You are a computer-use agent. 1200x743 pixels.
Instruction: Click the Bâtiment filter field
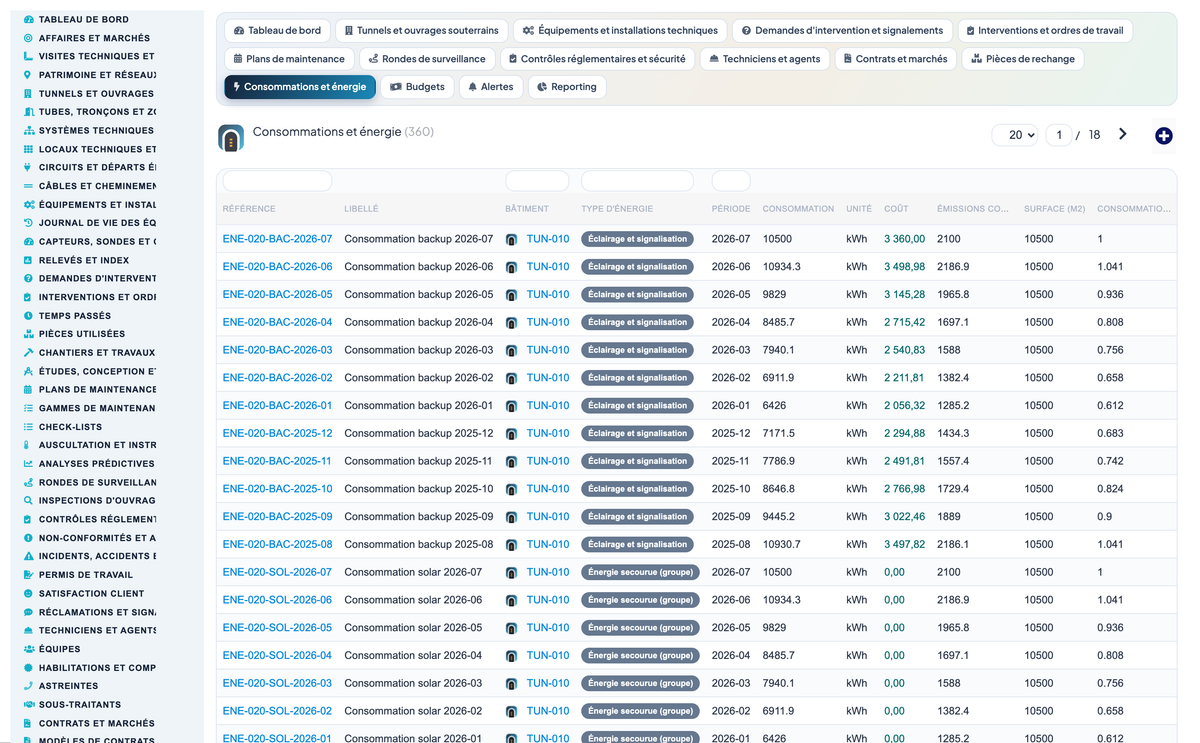coord(537,181)
